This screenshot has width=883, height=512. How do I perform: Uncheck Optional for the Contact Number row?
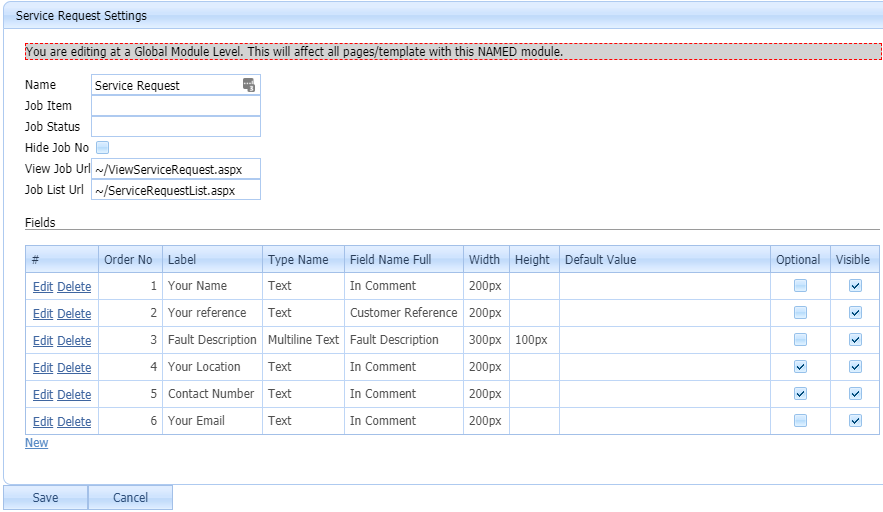800,394
